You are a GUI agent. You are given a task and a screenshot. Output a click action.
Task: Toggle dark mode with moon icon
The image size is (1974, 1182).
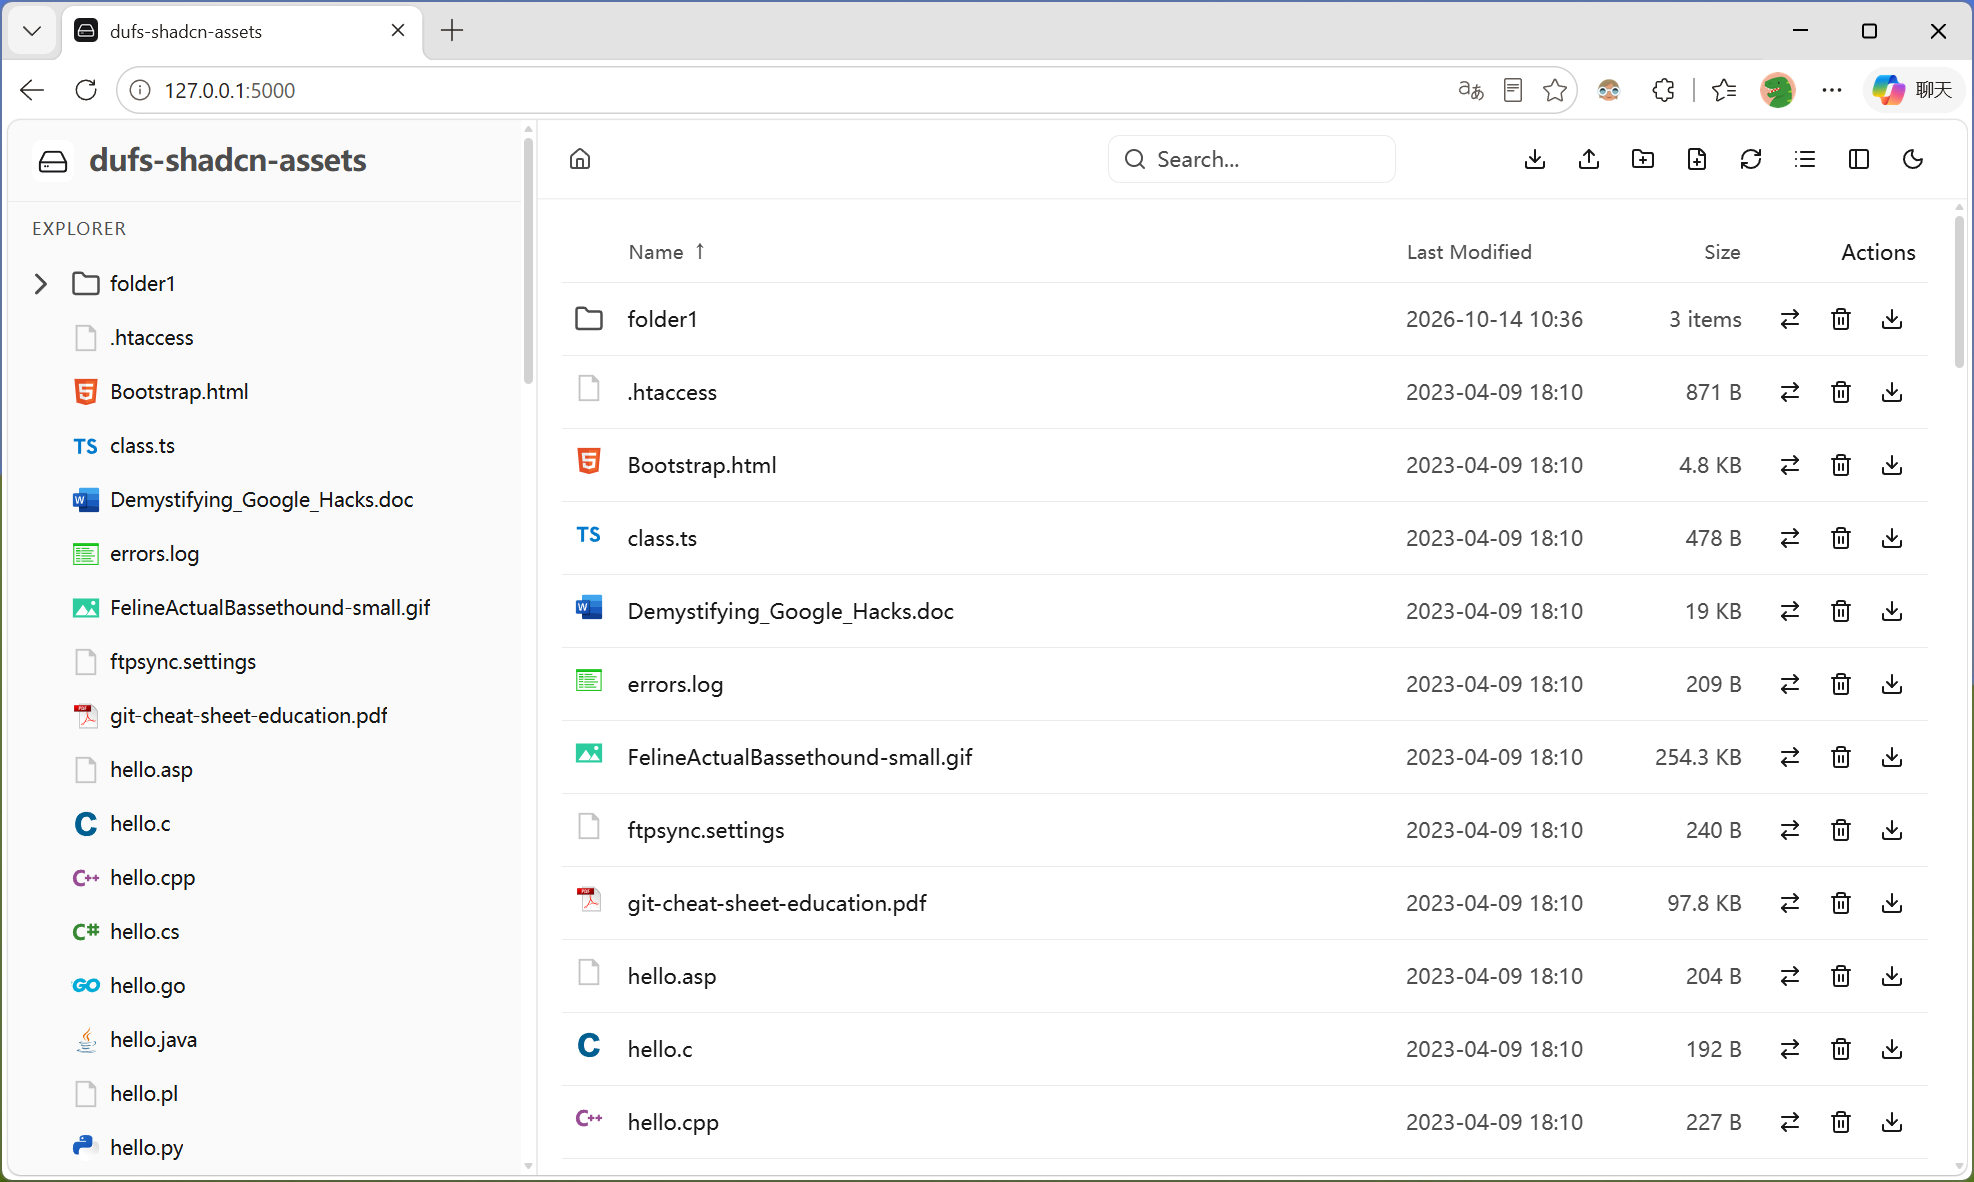(1913, 159)
